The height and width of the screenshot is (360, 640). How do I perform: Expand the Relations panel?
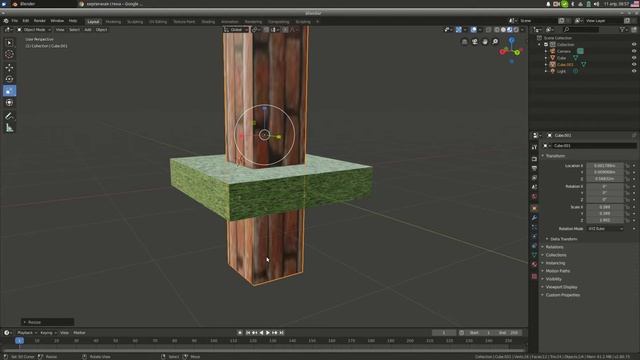[x=554, y=247]
